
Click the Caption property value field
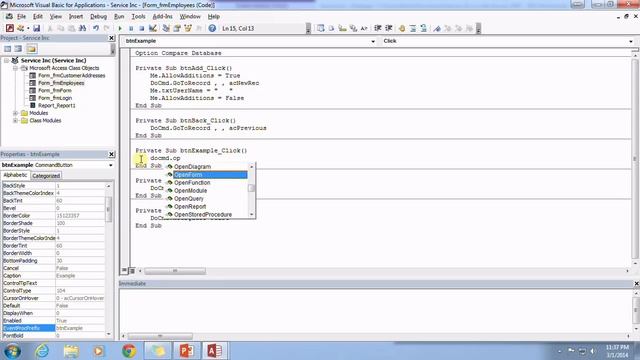click(80, 276)
